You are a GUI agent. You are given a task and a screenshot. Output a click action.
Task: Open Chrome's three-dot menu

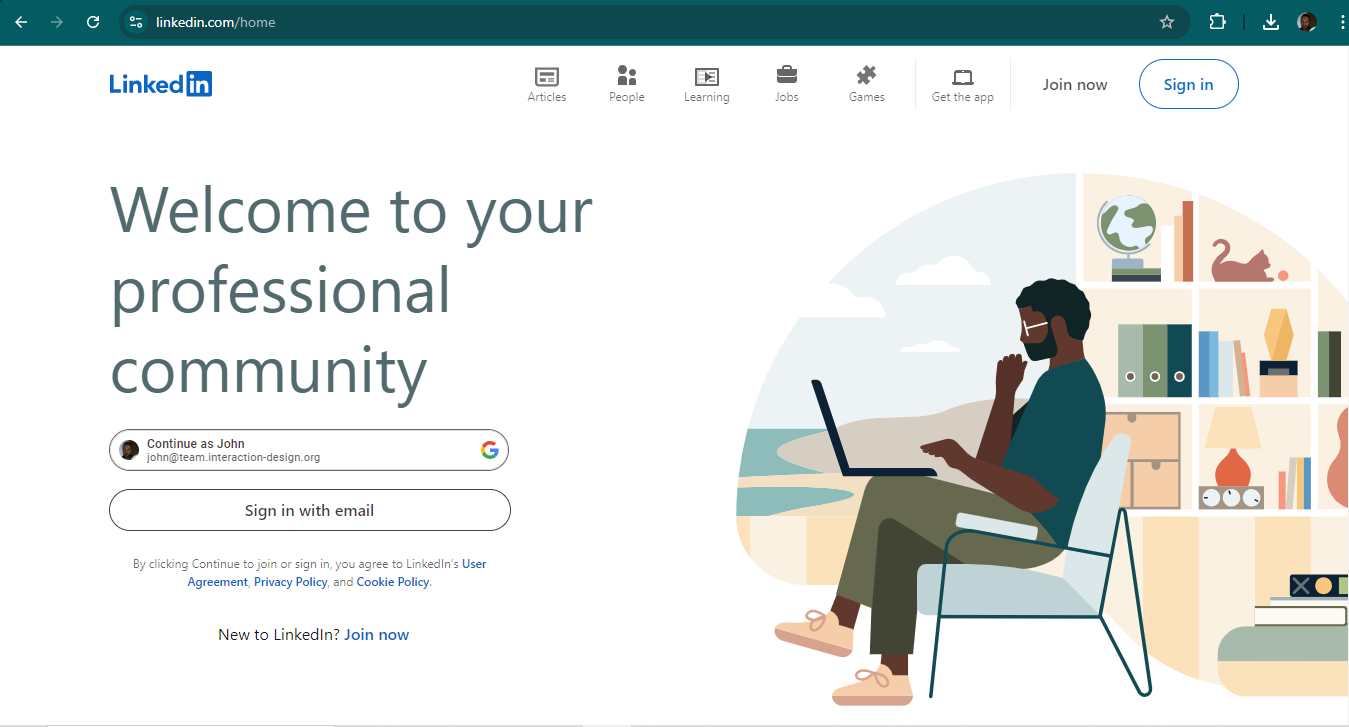tap(1342, 21)
